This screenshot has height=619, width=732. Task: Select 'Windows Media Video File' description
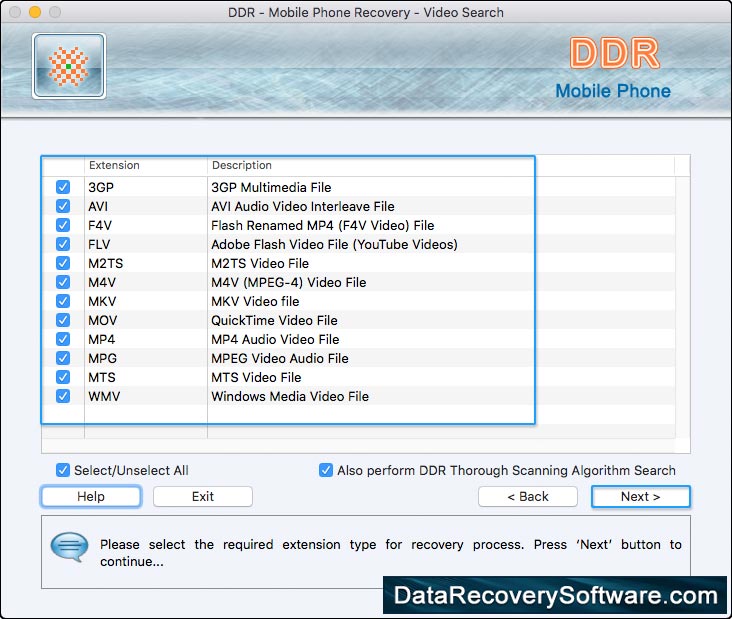pos(290,396)
